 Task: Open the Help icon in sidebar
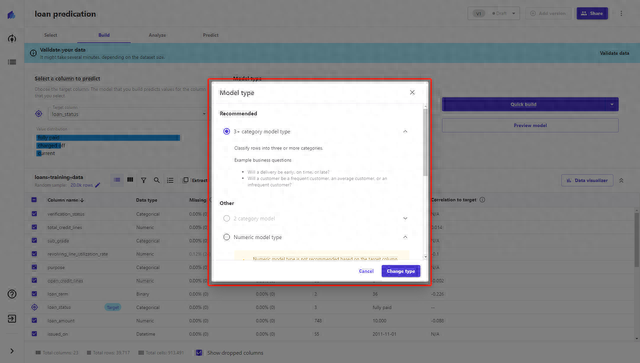(x=12, y=294)
